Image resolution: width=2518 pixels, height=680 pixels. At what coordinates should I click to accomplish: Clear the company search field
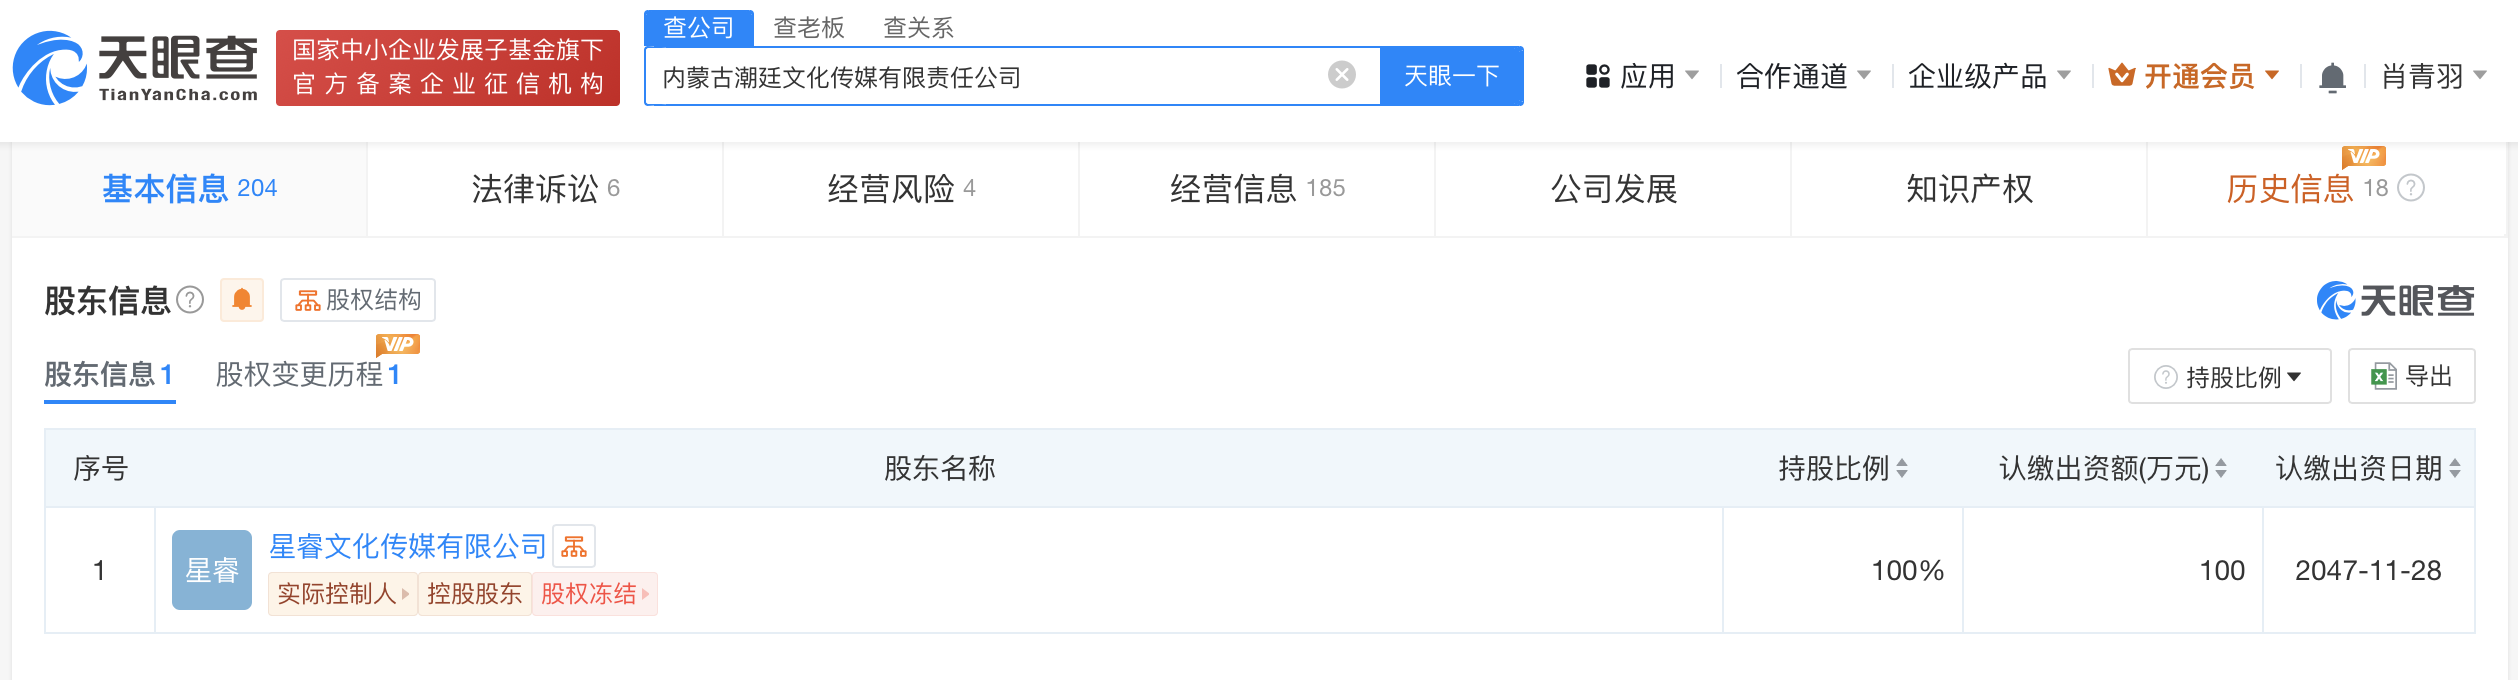click(x=1341, y=75)
